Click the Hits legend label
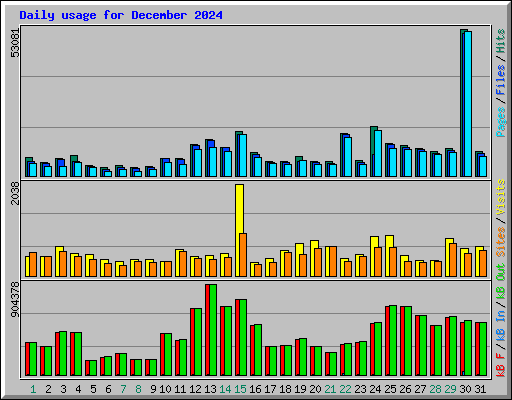This screenshot has height=400, width=512. (x=501, y=41)
